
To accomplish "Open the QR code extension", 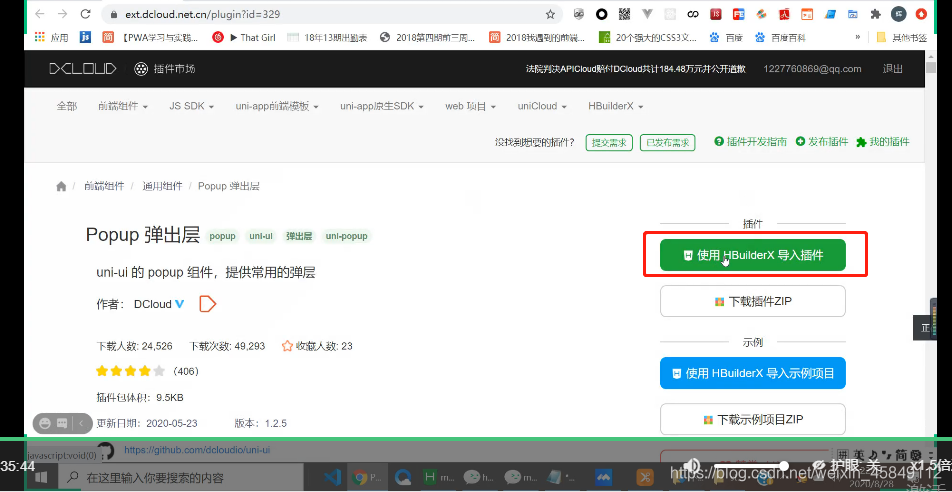I will (x=624, y=13).
